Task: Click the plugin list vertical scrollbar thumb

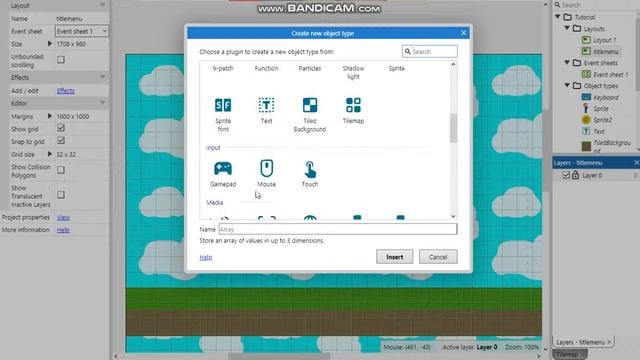Action: 453,128
